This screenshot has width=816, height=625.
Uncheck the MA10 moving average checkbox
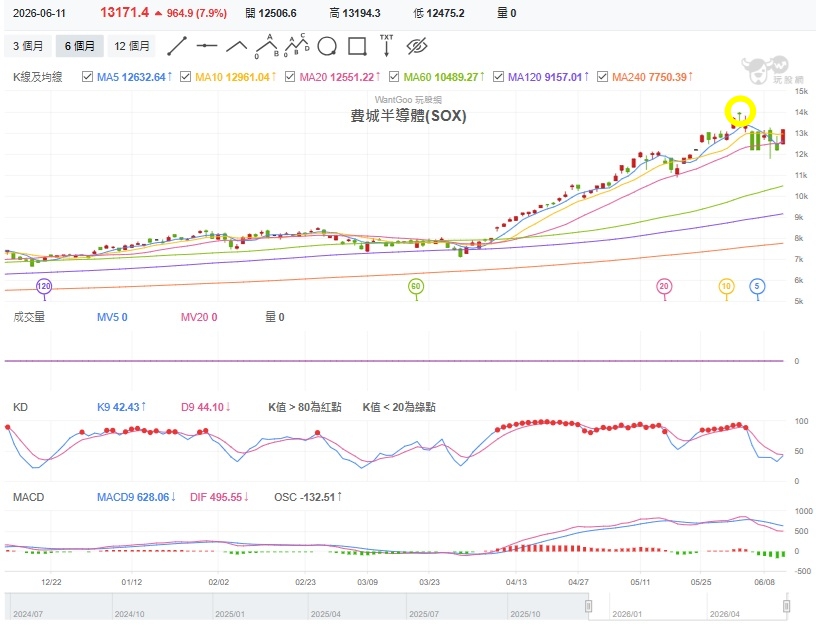tap(185, 77)
